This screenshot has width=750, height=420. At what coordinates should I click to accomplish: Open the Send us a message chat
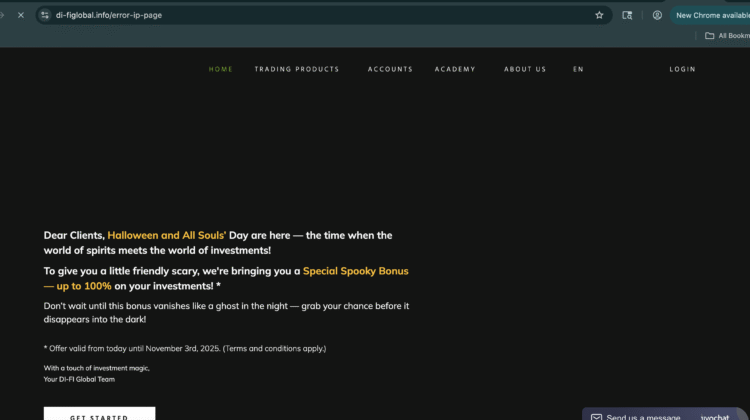click(642, 416)
